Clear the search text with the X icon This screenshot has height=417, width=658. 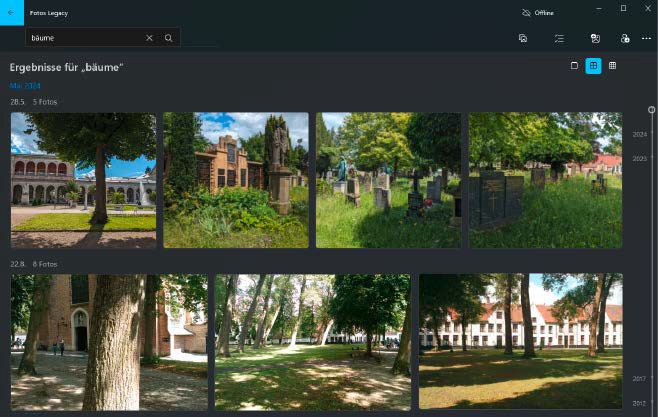click(149, 38)
